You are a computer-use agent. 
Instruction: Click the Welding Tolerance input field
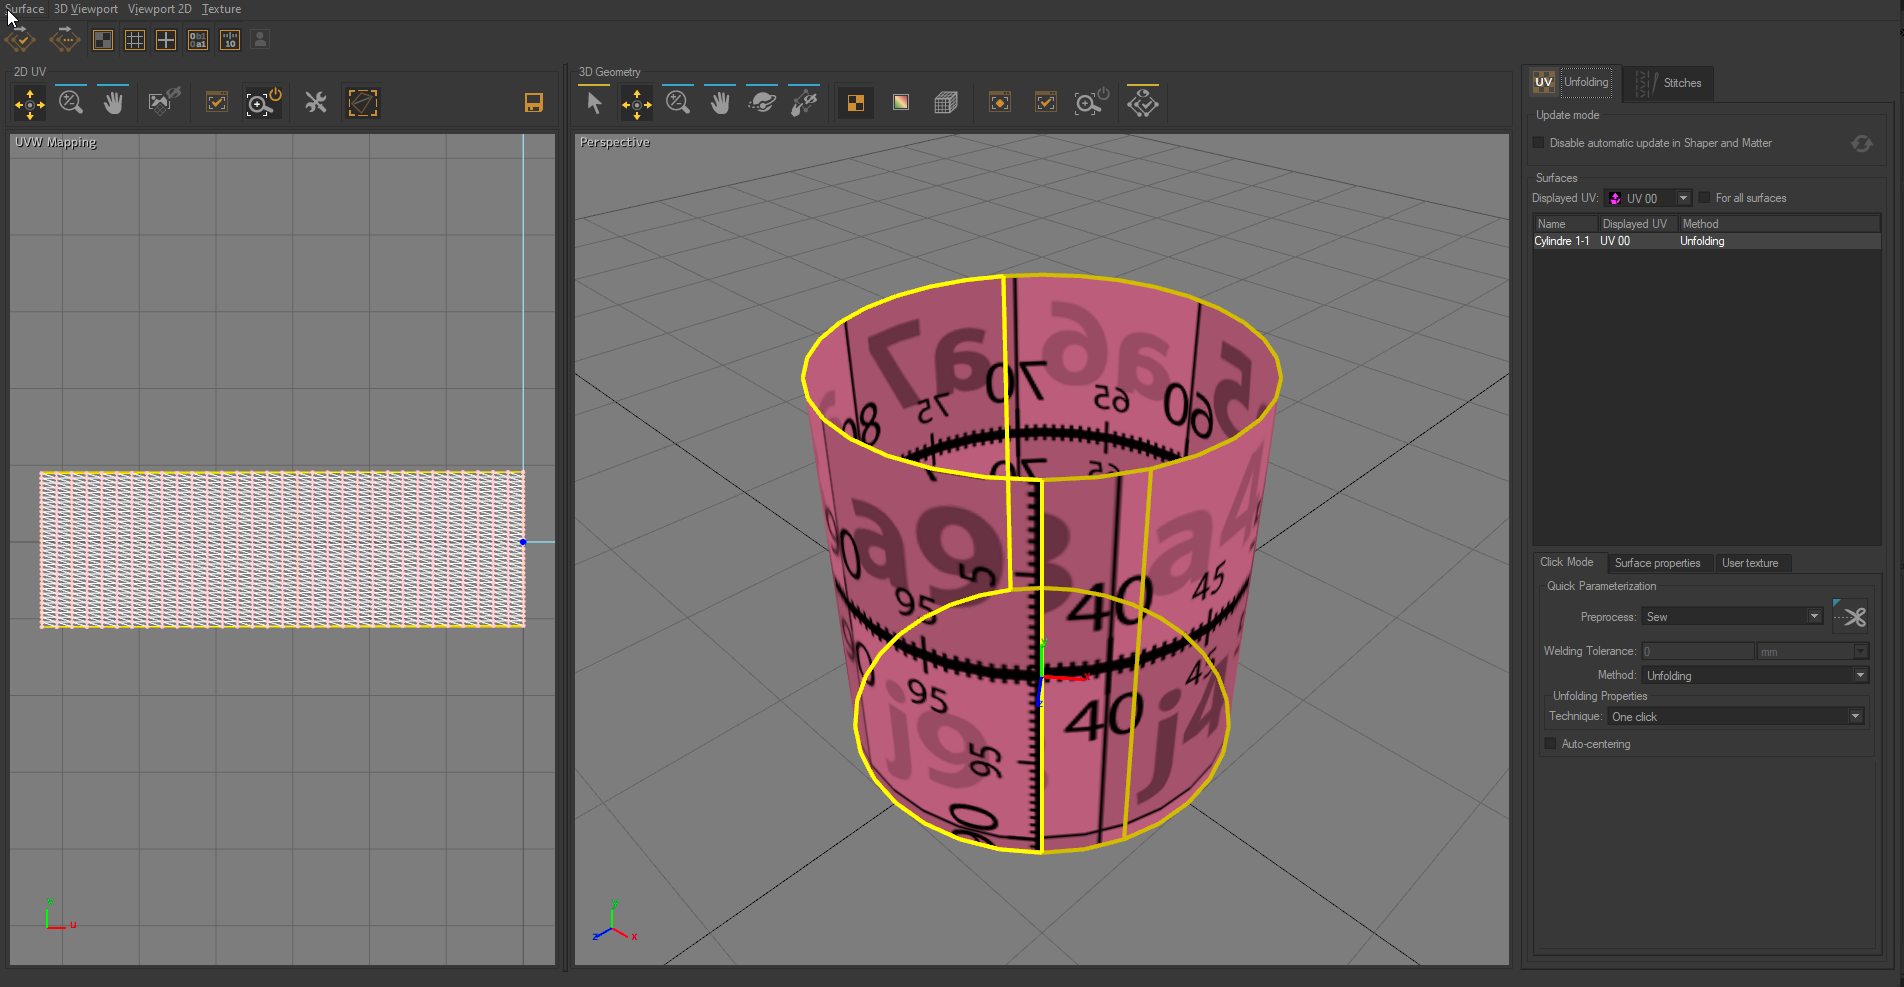[x=1697, y=650]
